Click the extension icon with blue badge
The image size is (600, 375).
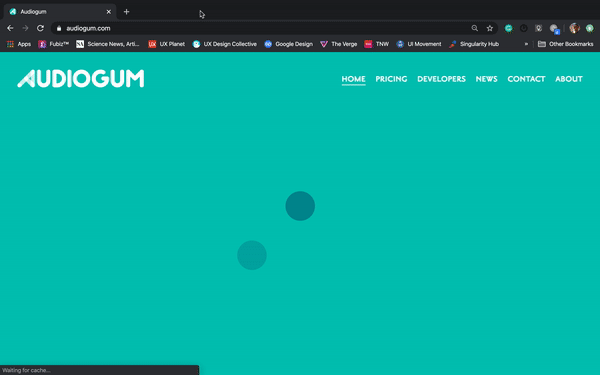click(554, 29)
